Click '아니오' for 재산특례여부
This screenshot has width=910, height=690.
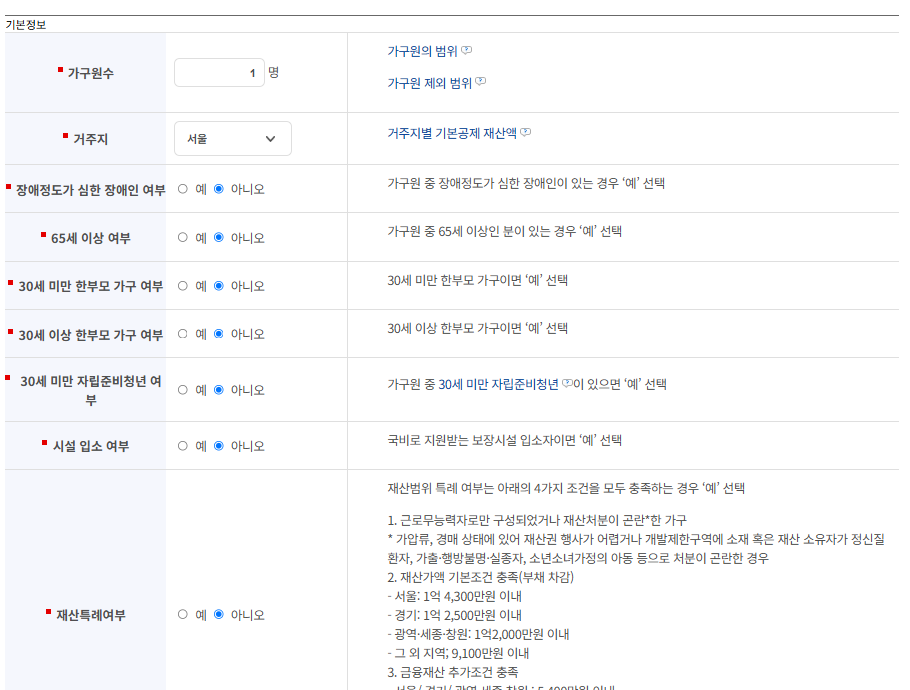pyautogui.click(x=218, y=614)
